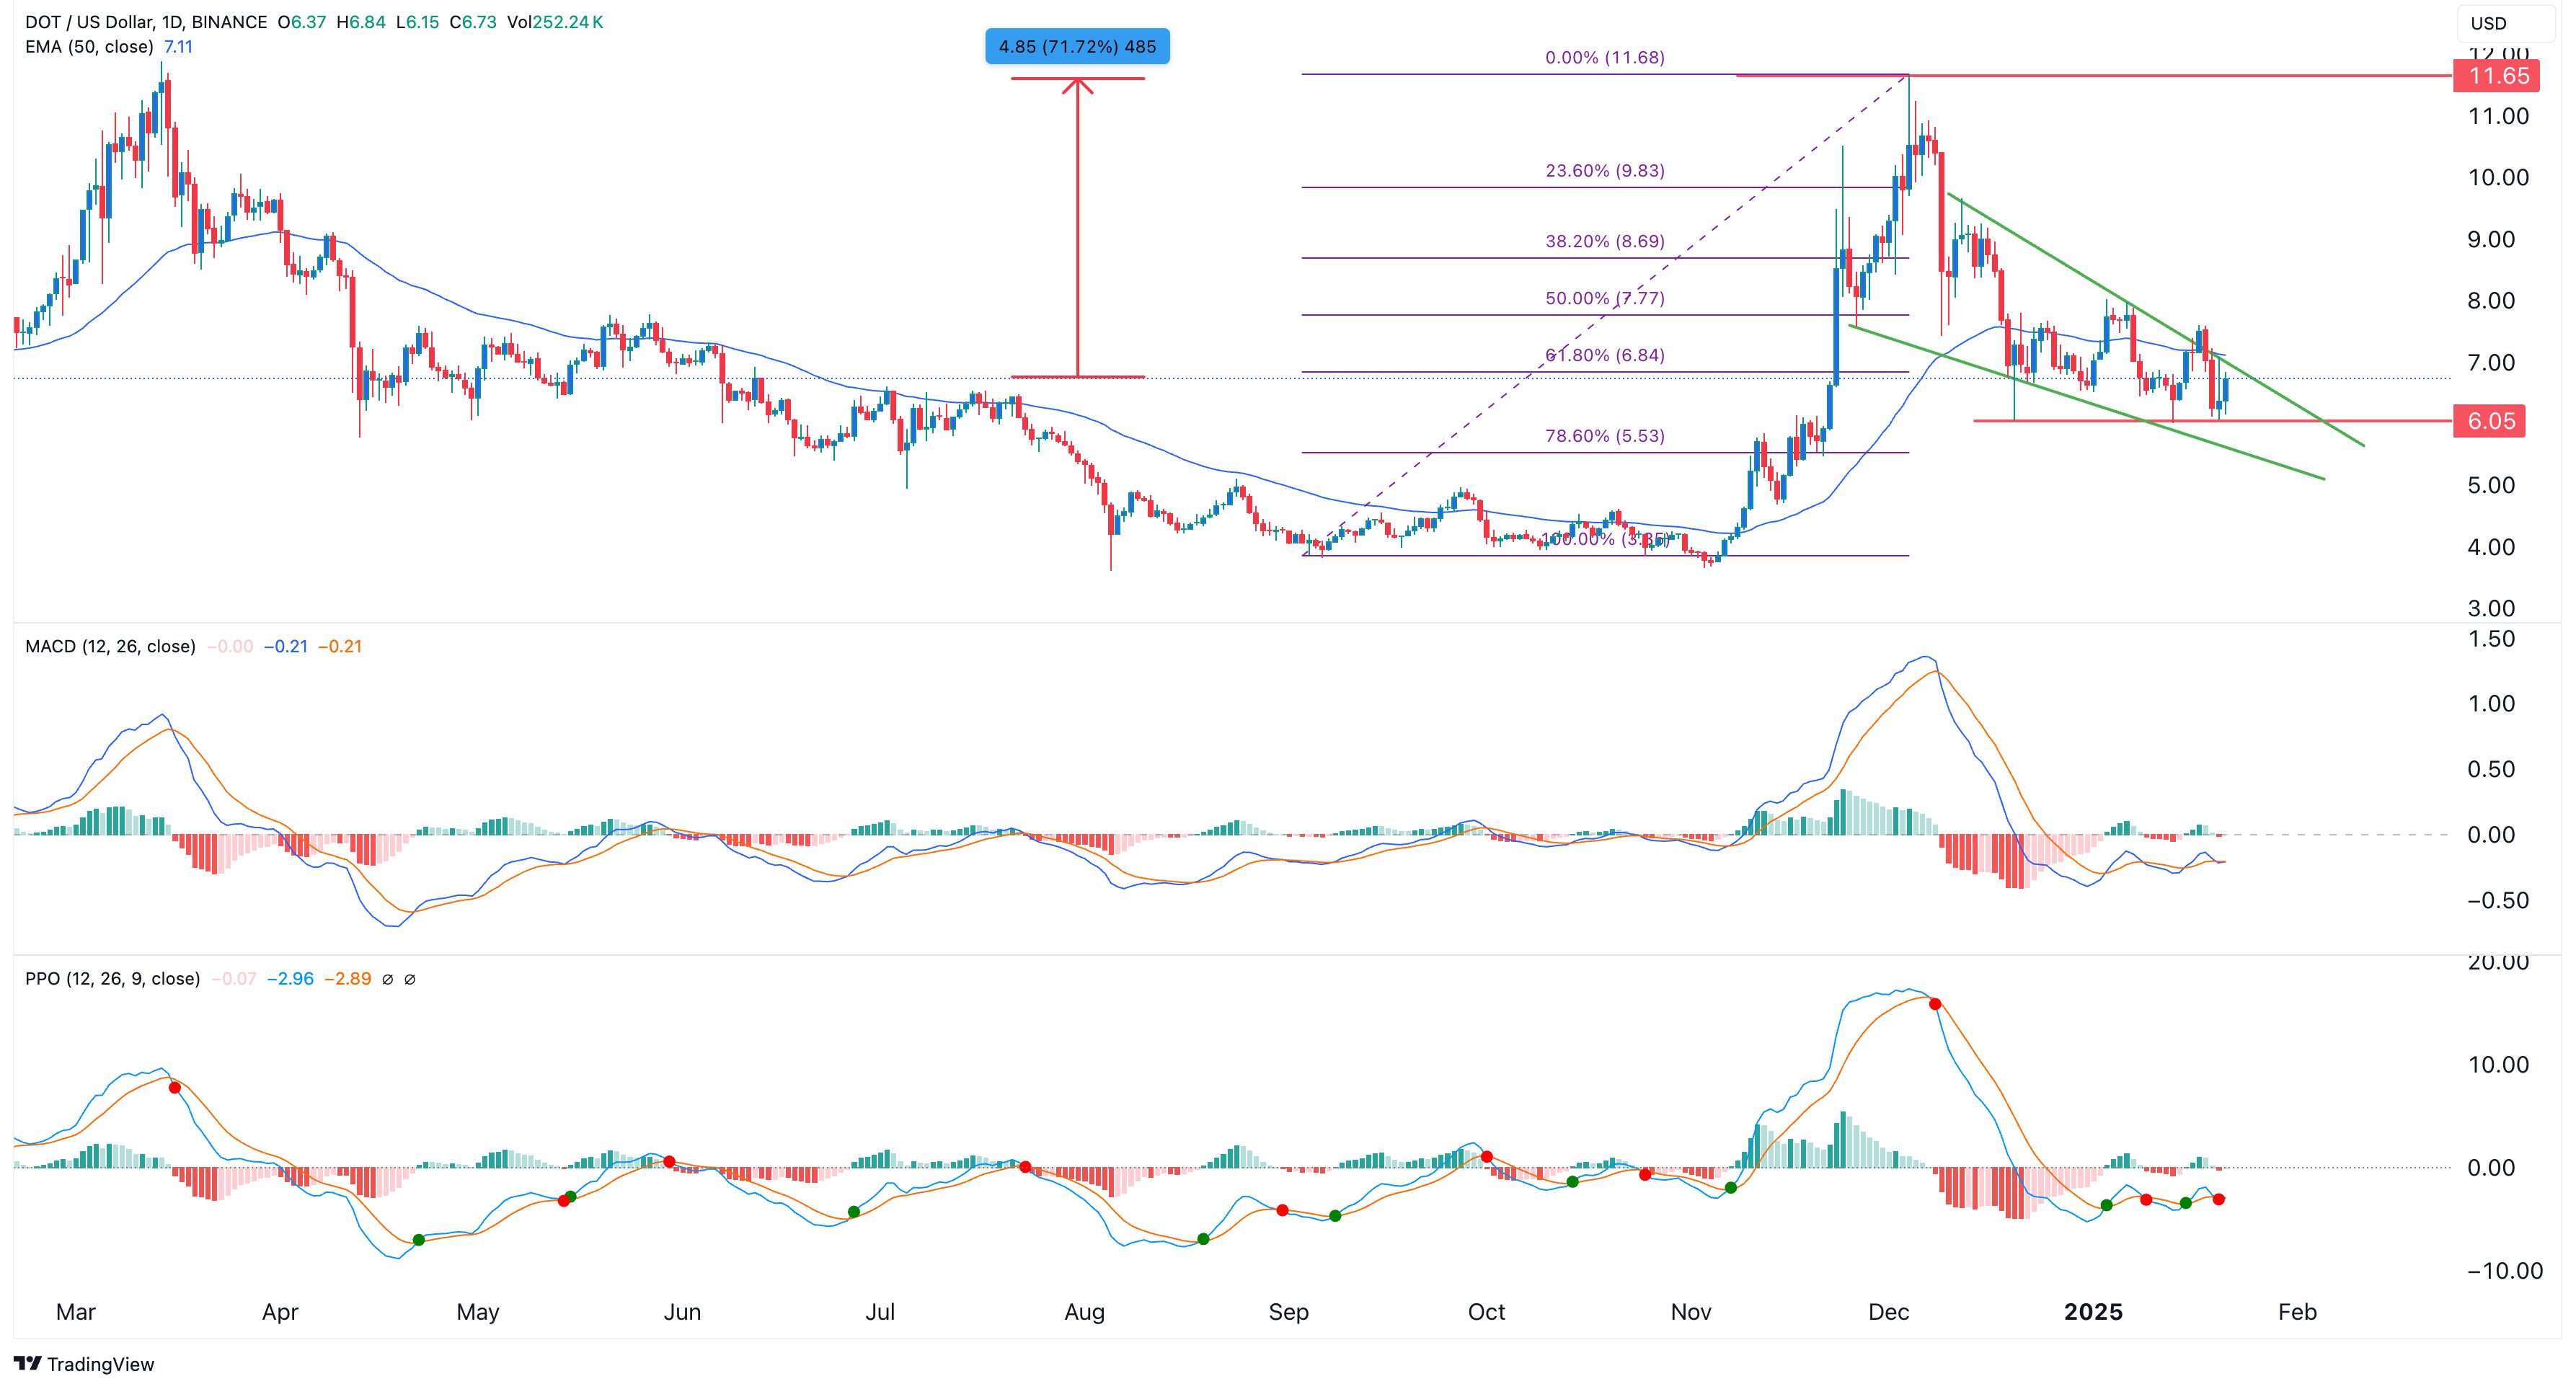Click the Dec label on time axis
2576x1389 pixels.
pos(1888,1312)
